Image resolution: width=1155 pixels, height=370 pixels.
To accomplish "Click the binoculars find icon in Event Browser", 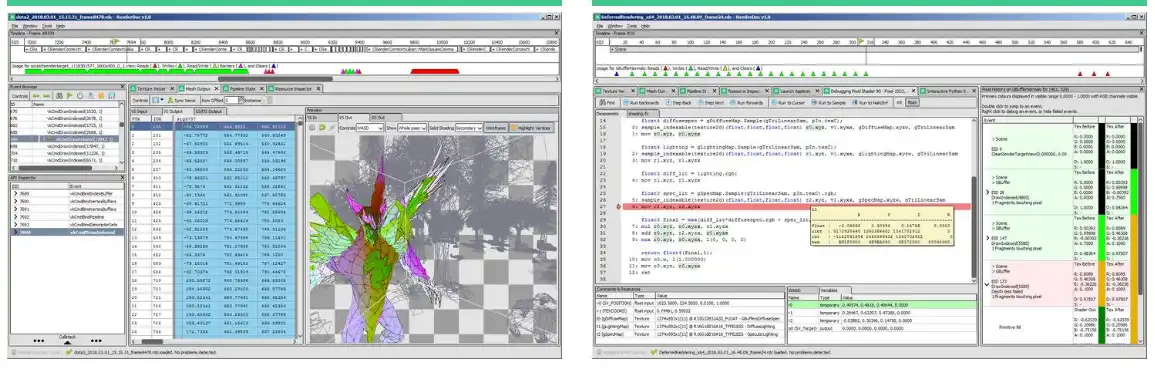I will pos(59,96).
